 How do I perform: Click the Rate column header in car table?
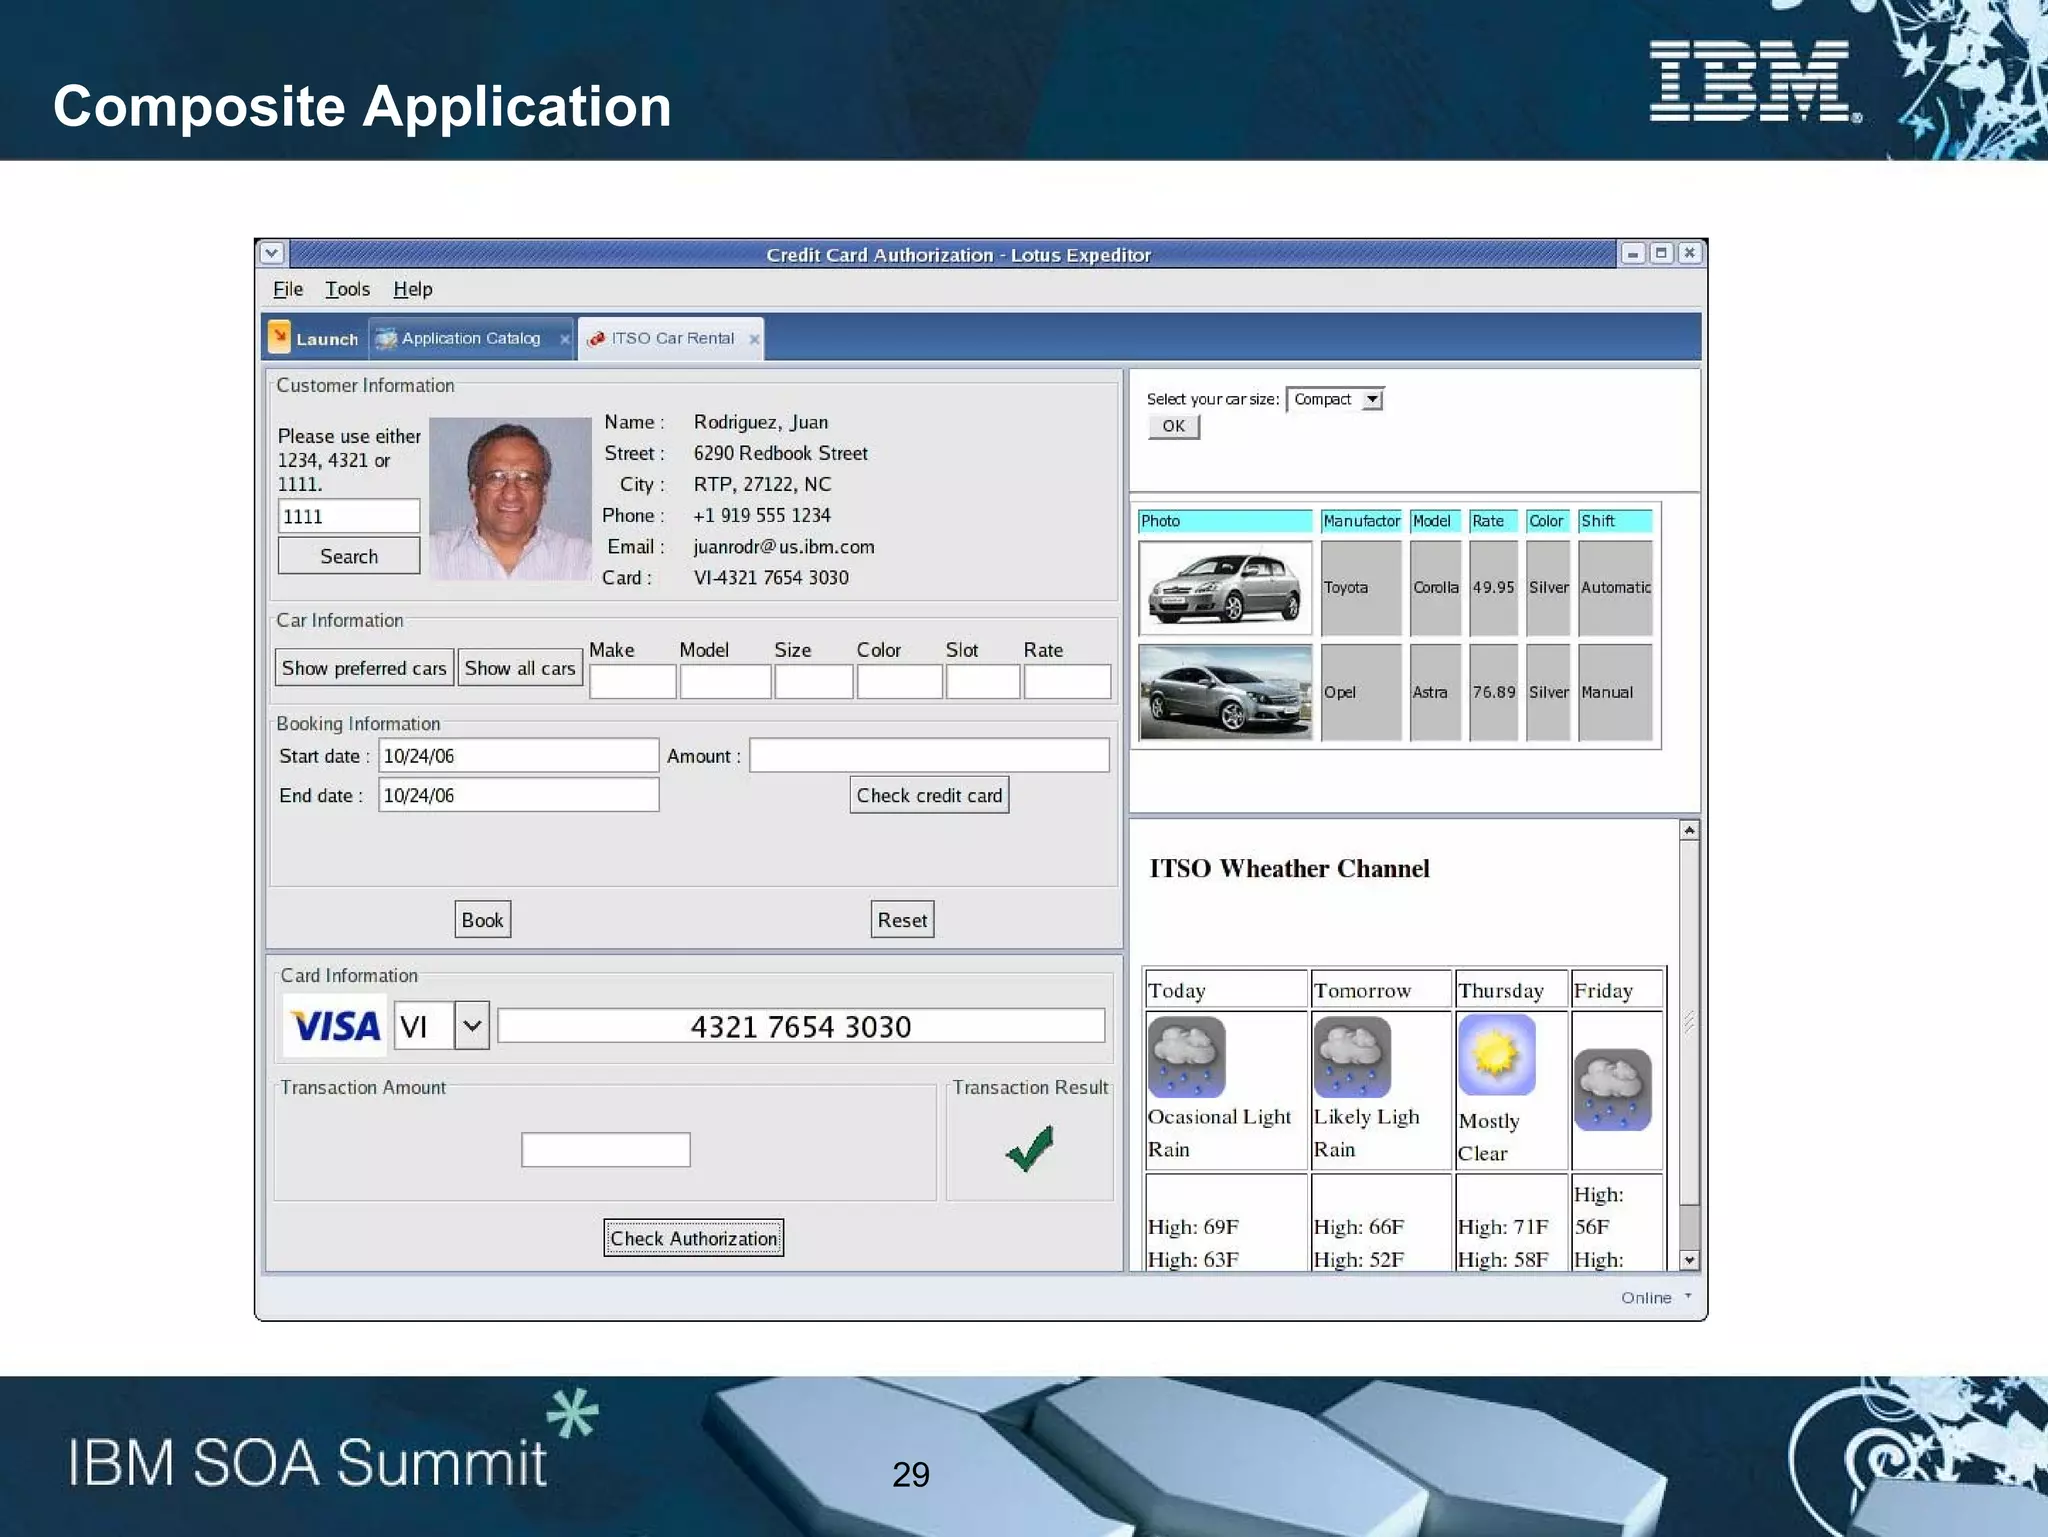tap(1493, 521)
